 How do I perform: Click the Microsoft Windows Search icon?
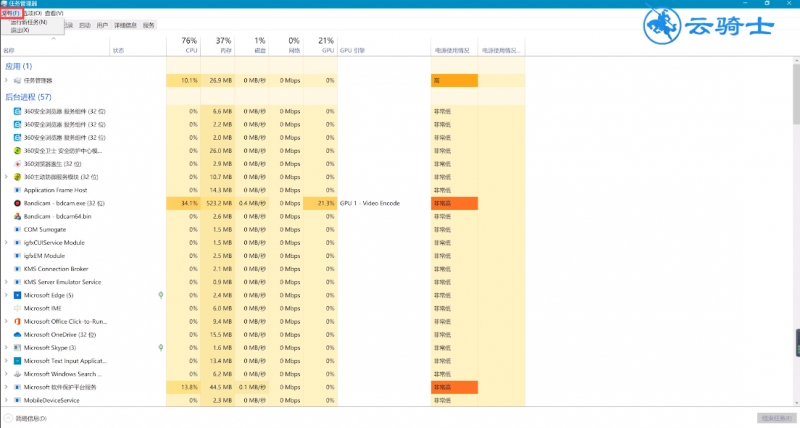click(x=17, y=374)
